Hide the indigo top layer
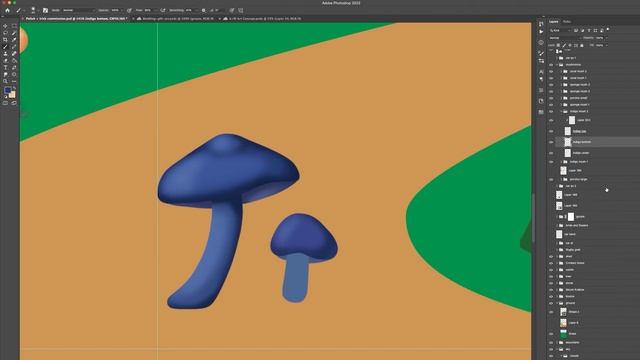This screenshot has height=360, width=640. click(551, 131)
